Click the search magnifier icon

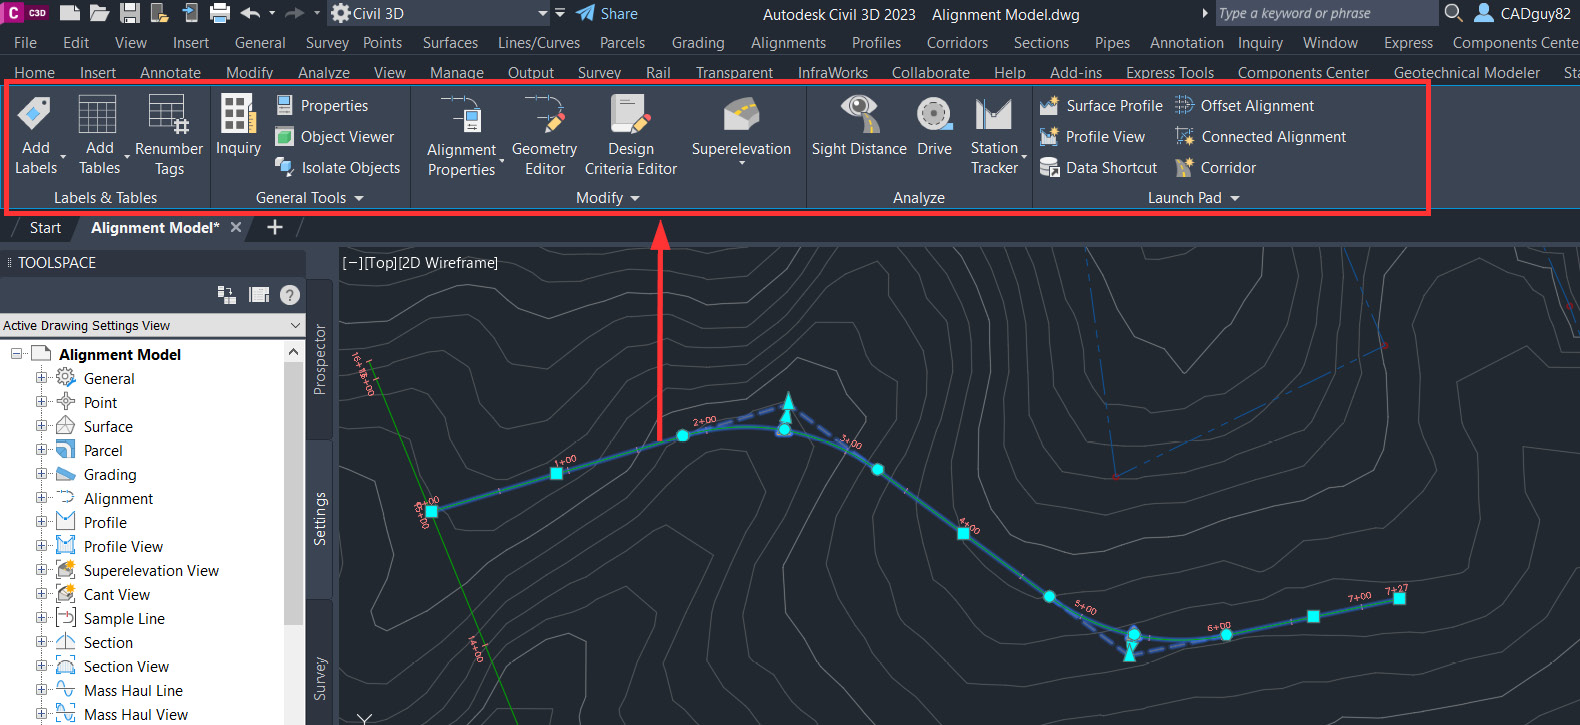click(x=1454, y=13)
